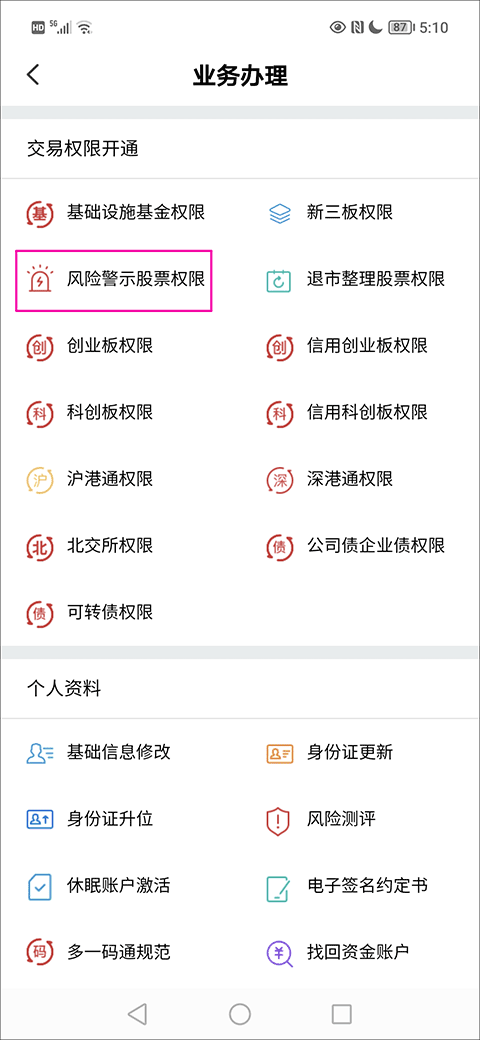Tap the 基础信息修改 person icon

point(40,753)
